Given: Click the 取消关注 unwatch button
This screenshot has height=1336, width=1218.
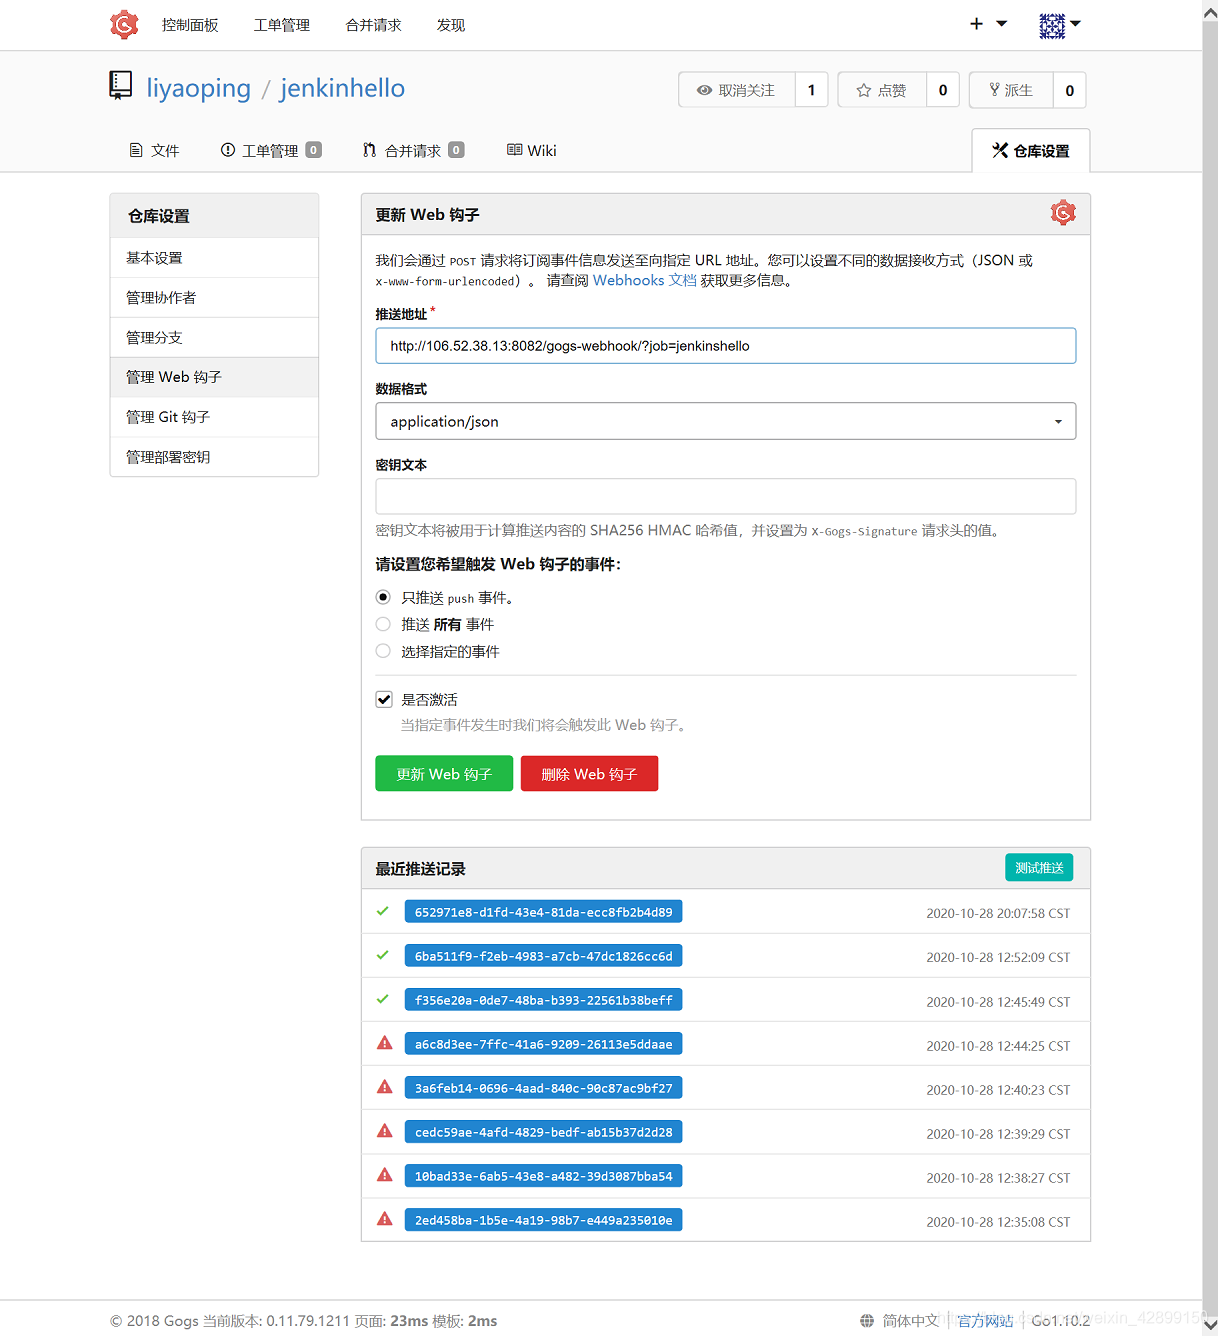Looking at the screenshot, I should point(737,90).
